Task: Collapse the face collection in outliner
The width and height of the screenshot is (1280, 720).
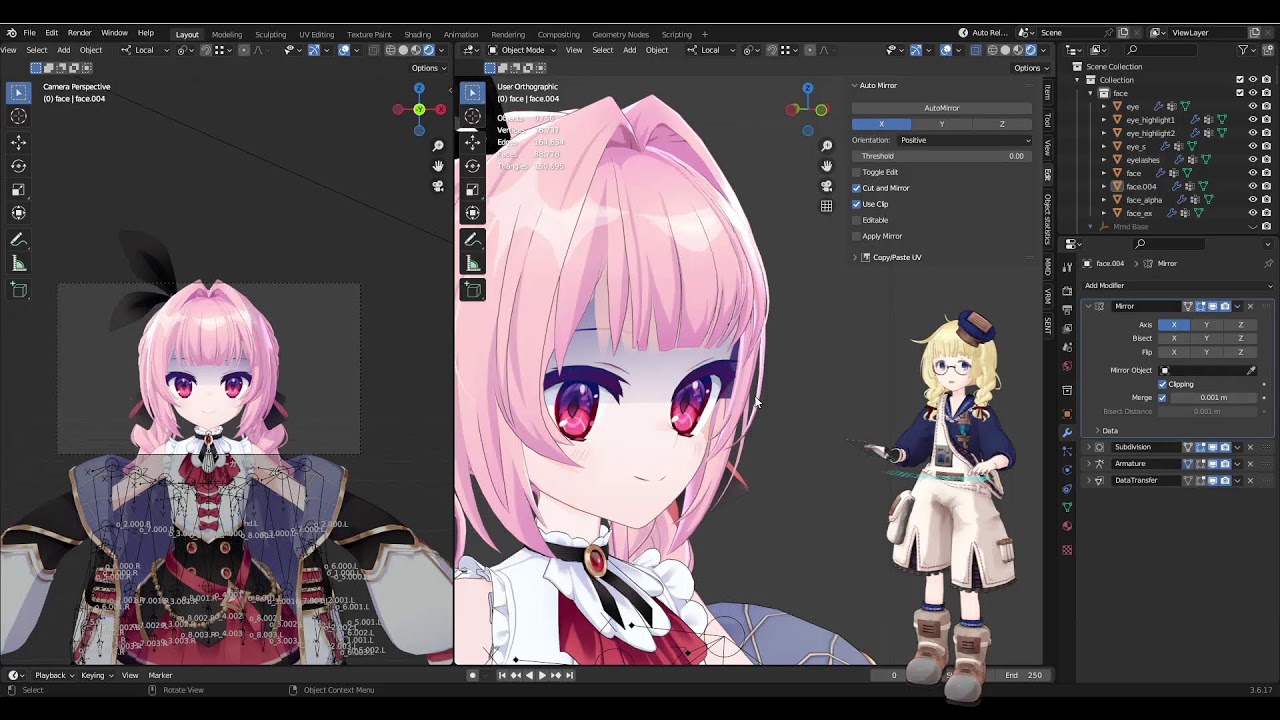Action: pos(1091,93)
